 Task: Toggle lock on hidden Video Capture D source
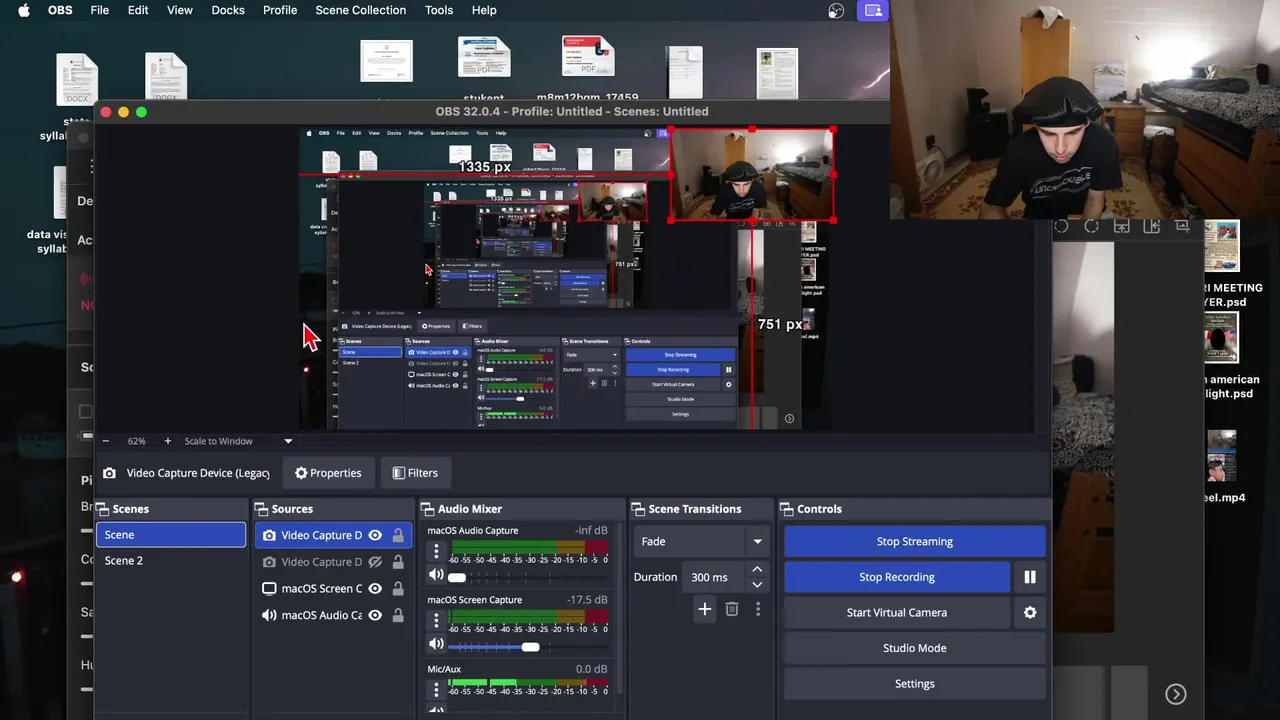398,562
